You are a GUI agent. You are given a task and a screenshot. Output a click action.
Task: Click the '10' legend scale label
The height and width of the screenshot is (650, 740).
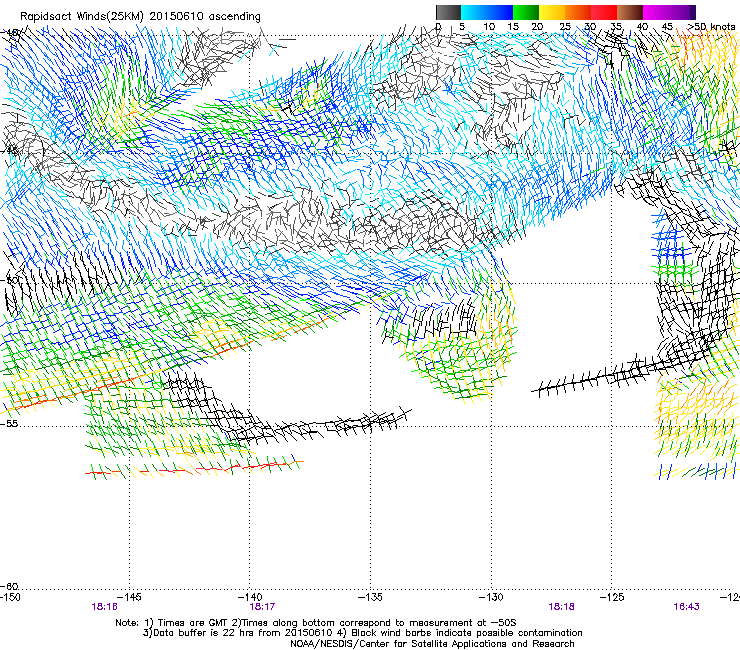point(489,26)
